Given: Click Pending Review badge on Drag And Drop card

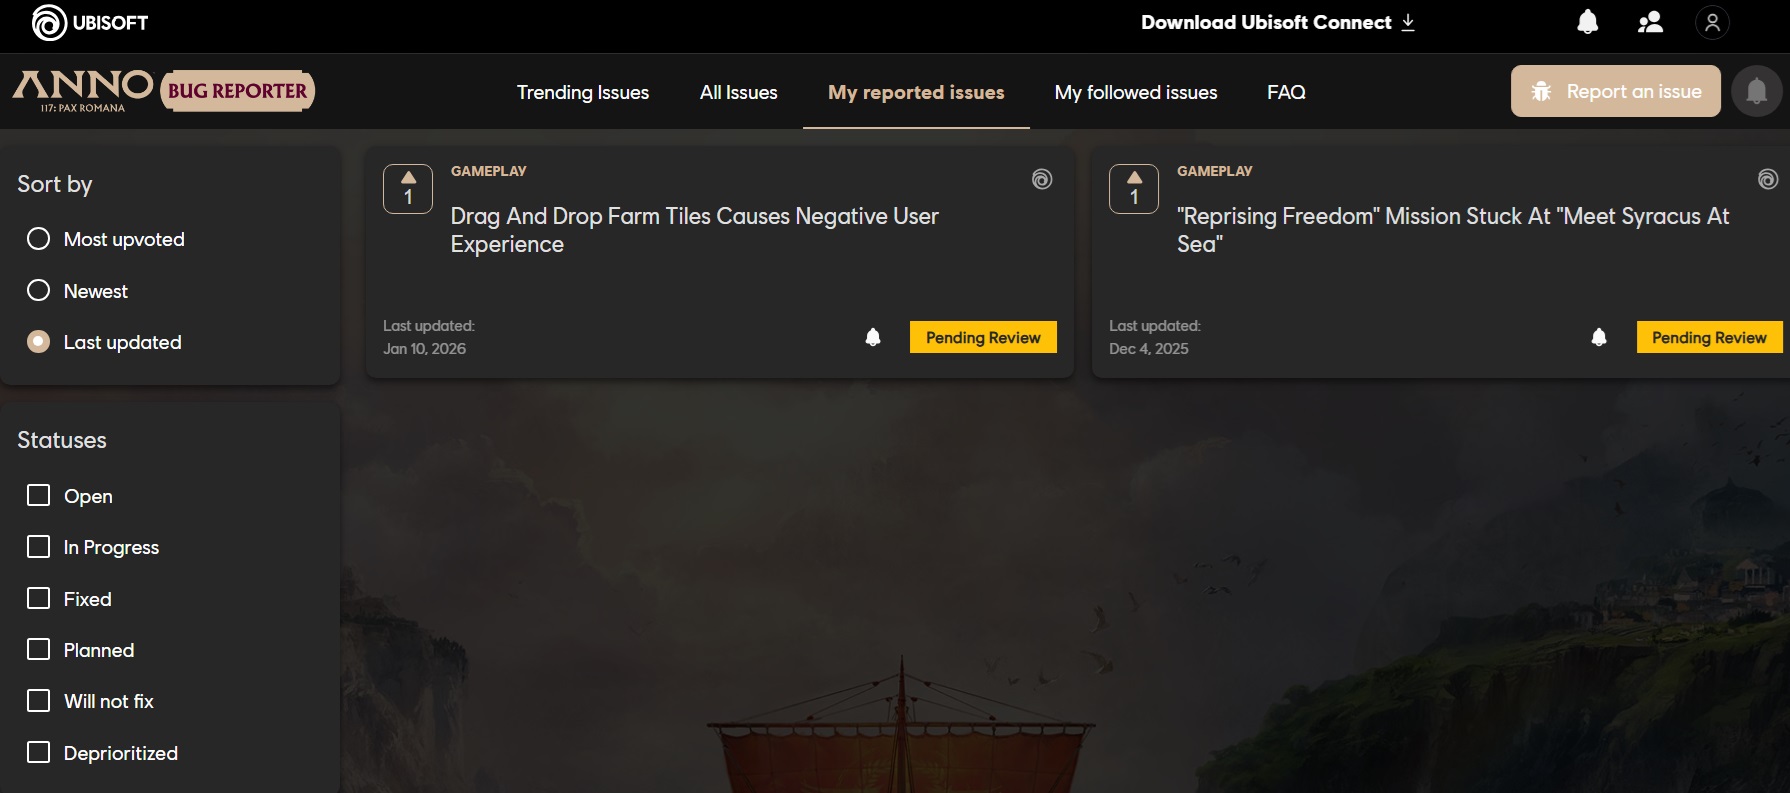Looking at the screenshot, I should point(983,337).
